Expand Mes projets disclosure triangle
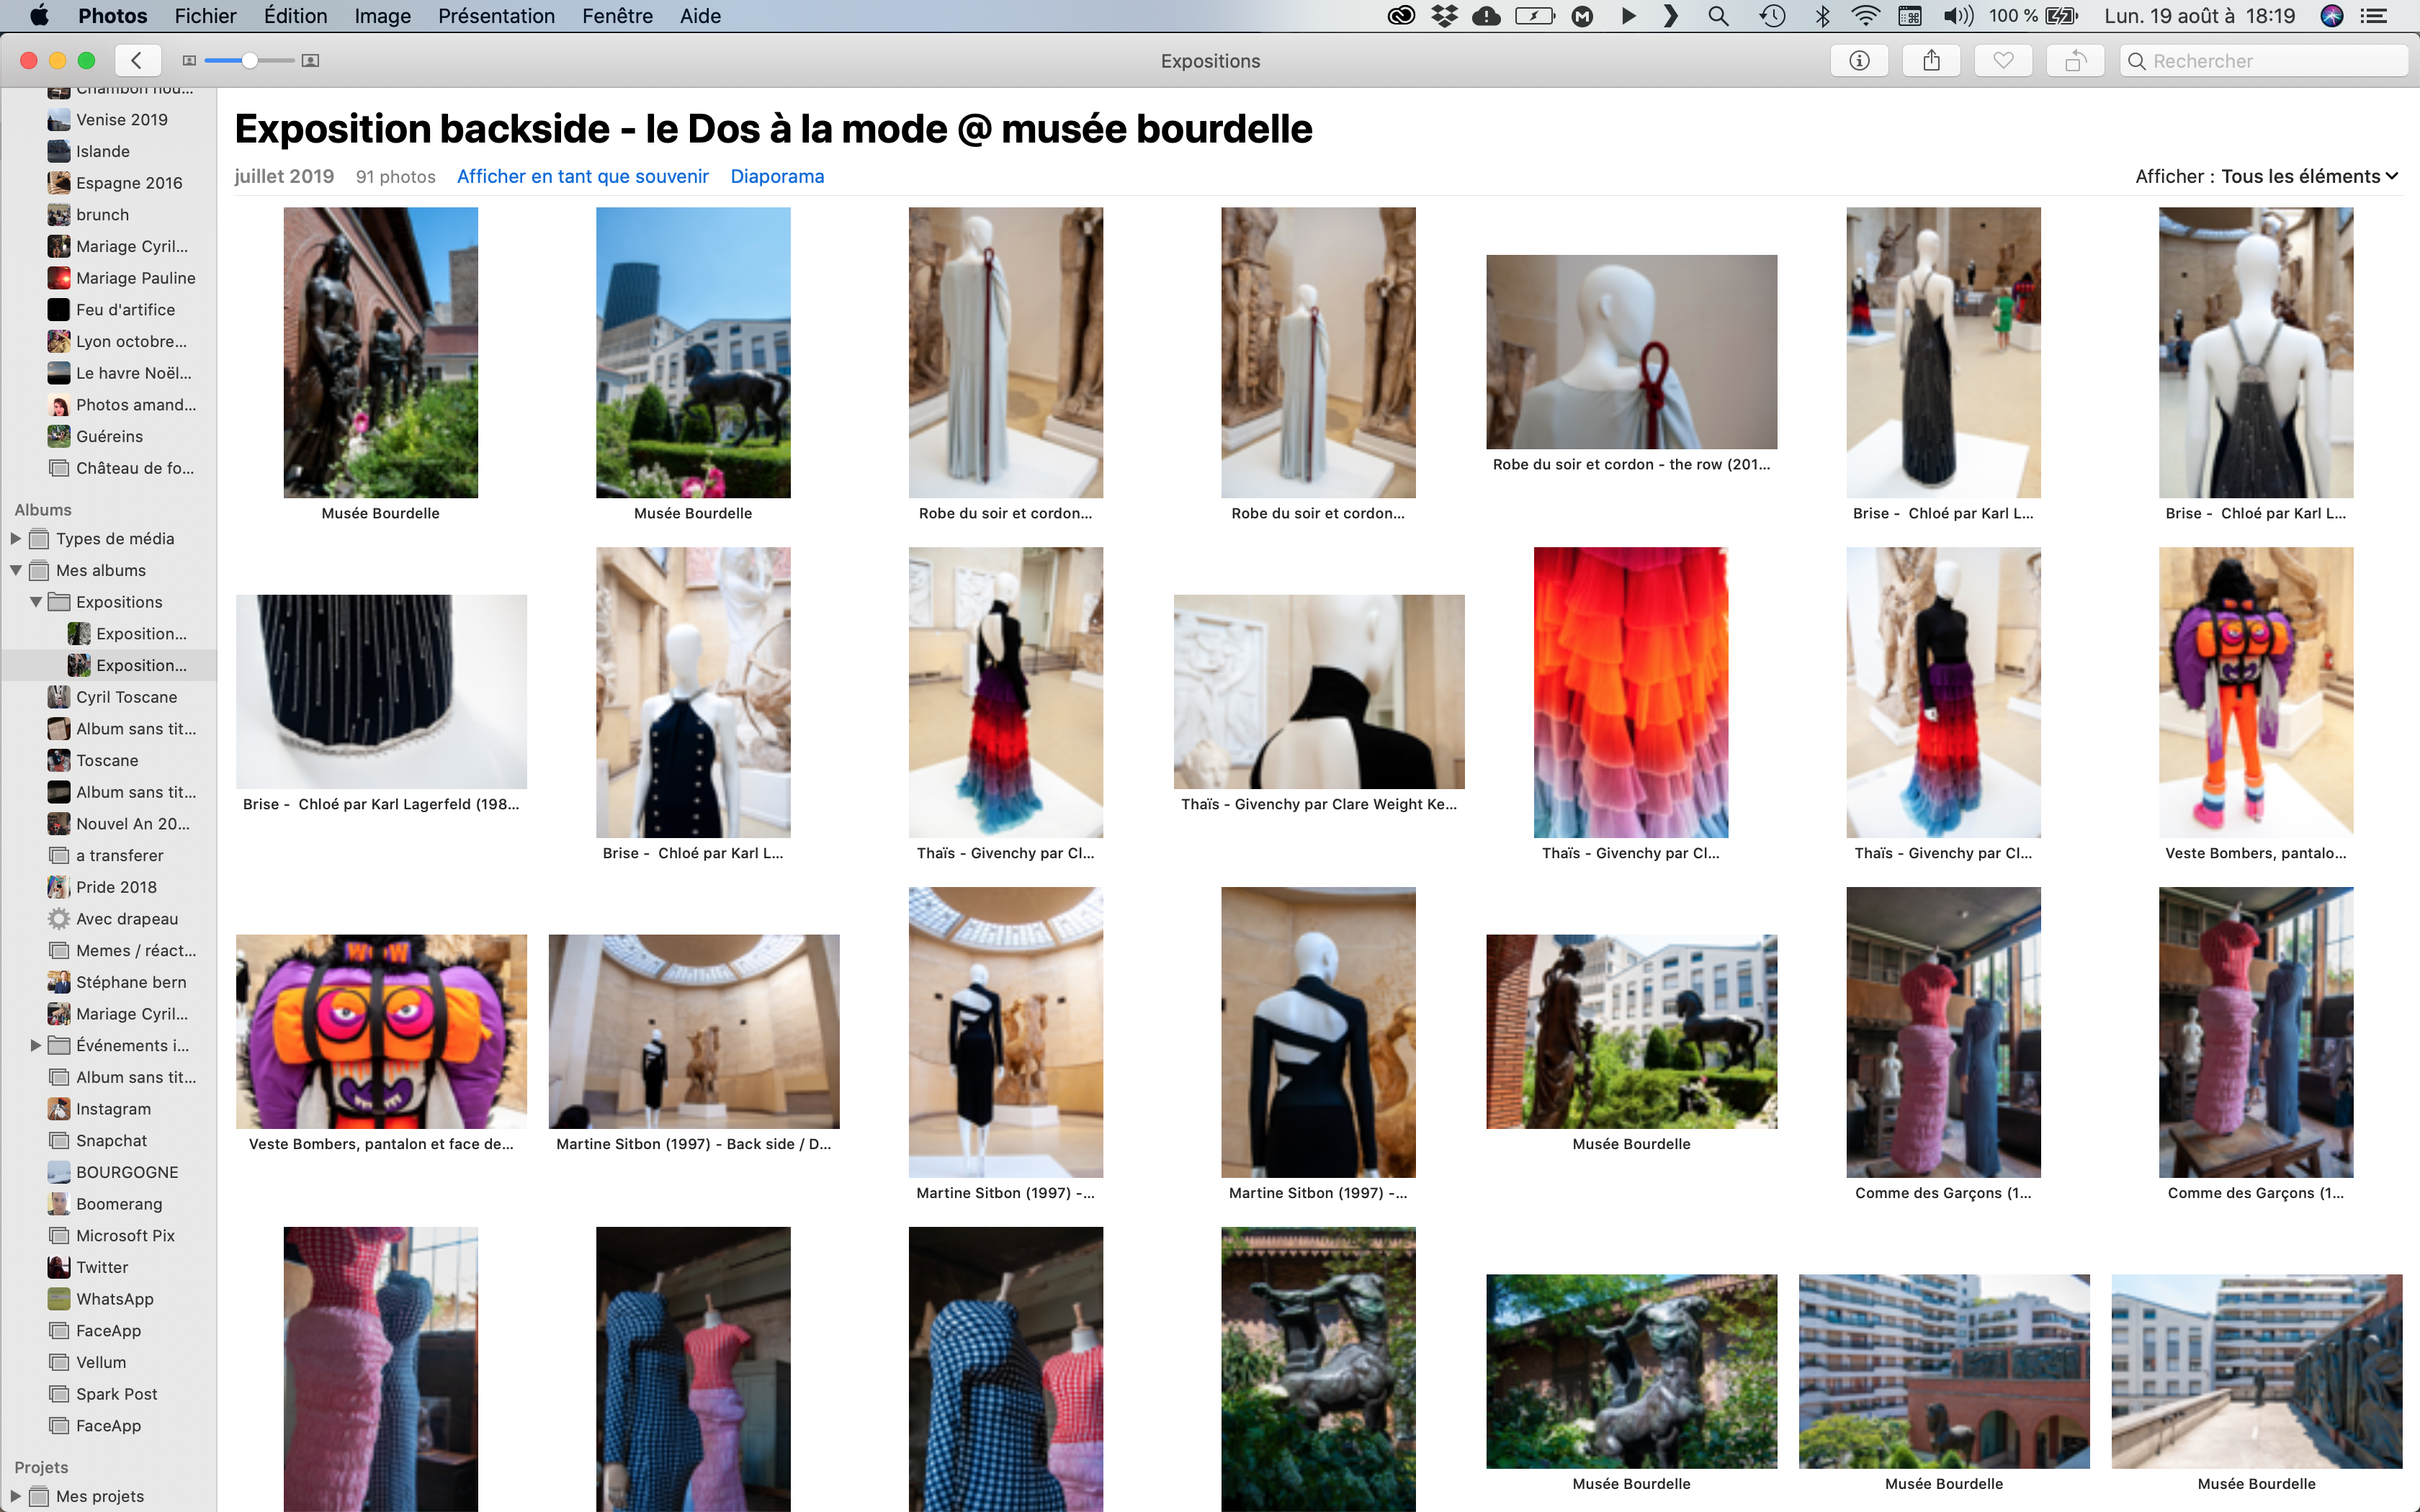The width and height of the screenshot is (2420, 1512). 15,1496
